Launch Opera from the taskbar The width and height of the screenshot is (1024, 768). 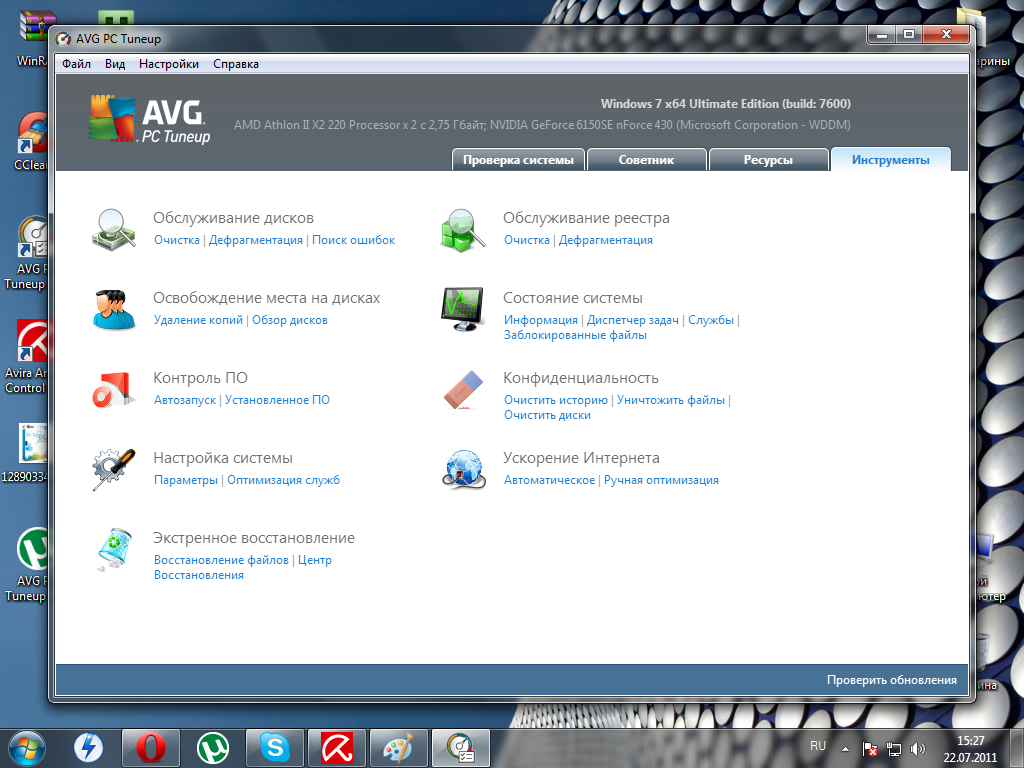coord(151,748)
